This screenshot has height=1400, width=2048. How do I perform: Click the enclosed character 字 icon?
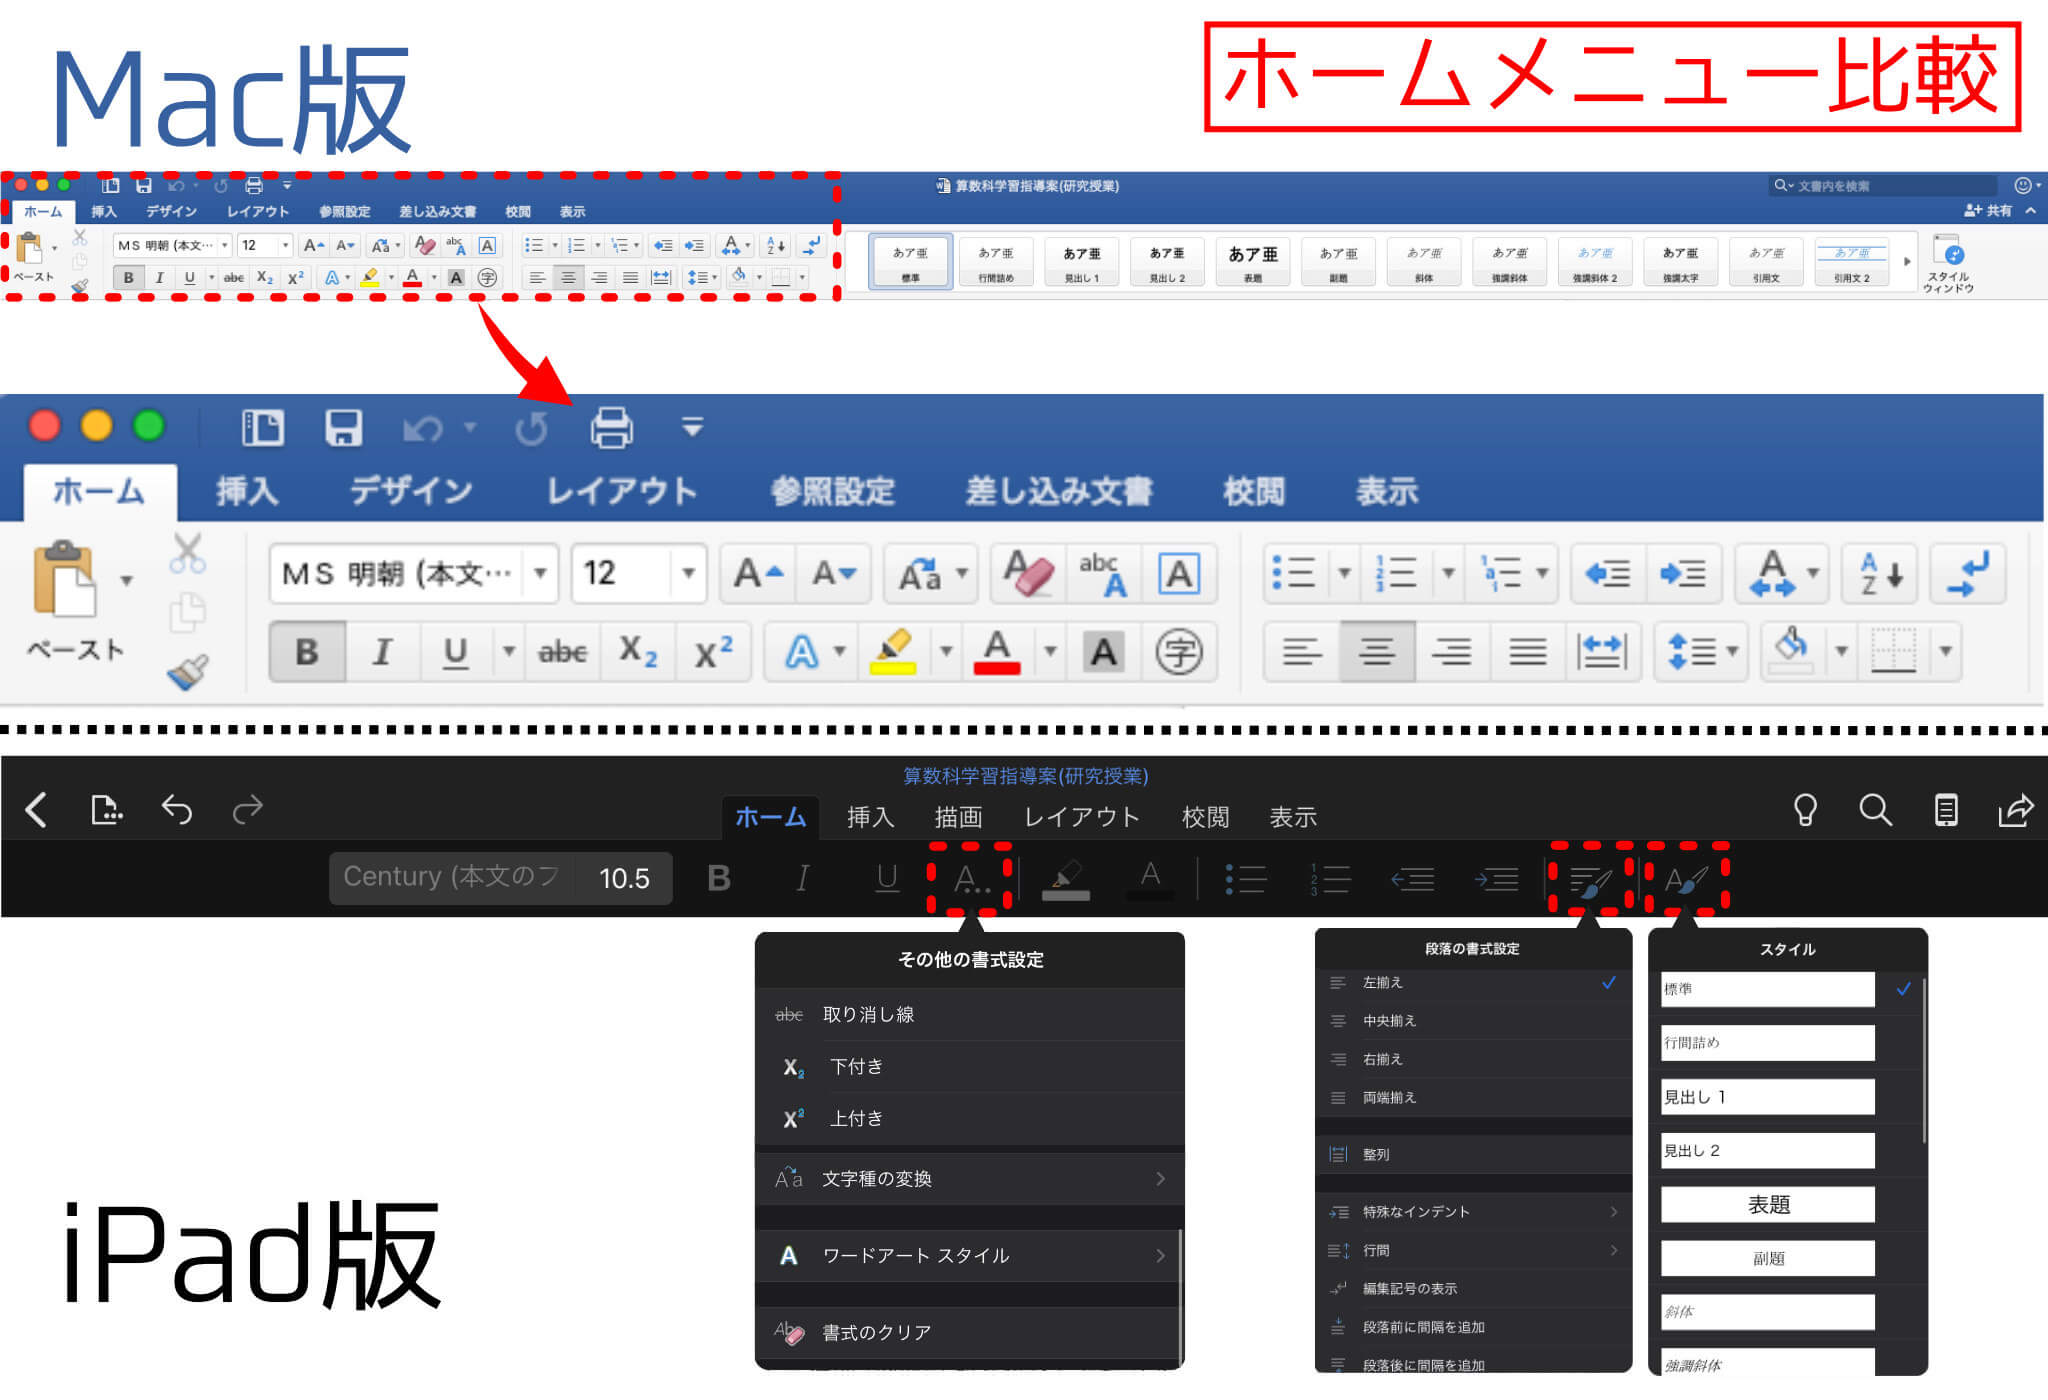click(x=1179, y=652)
